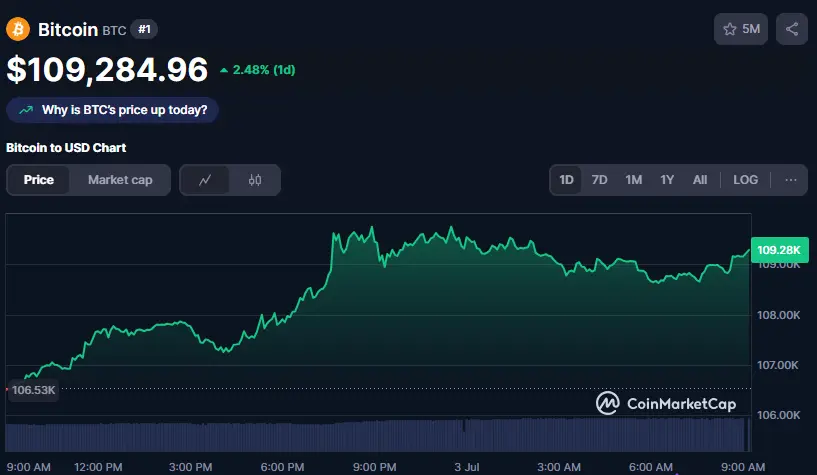This screenshot has height=475, width=817.
Task: Toggle LOG scale on chart
Action: [745, 180]
